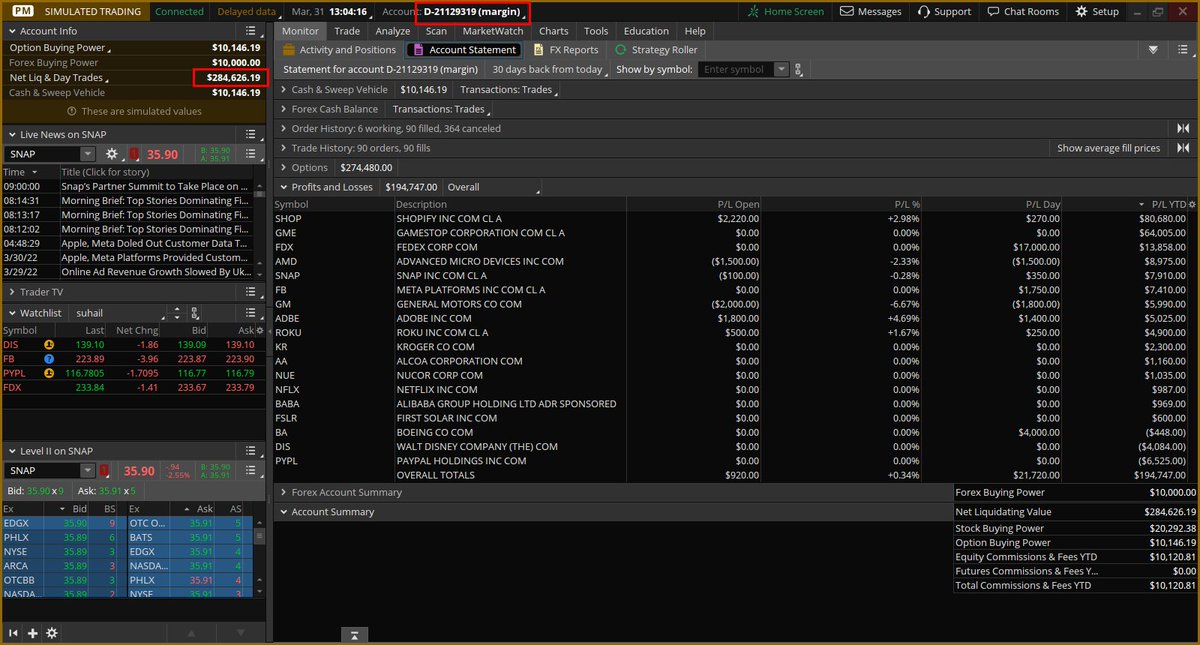Open Snap's Partner Summit news story
Viewport: 1200px width, 645px height.
tap(154, 186)
